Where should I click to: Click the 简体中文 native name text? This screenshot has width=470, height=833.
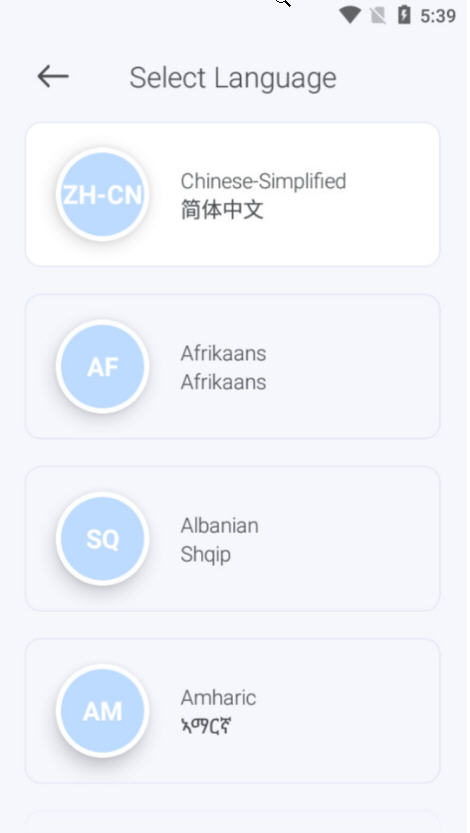222,210
